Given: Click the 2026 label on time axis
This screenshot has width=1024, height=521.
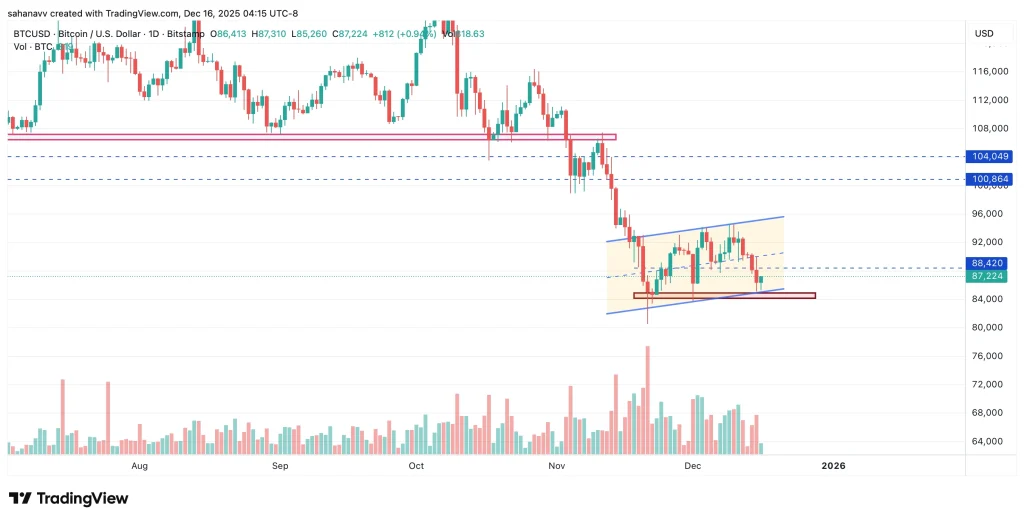Looking at the screenshot, I should click(x=832, y=466).
